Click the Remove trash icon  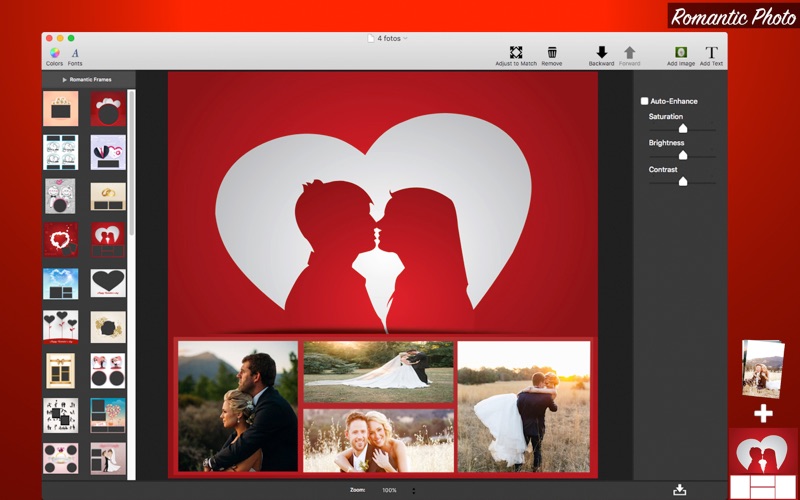click(552, 52)
